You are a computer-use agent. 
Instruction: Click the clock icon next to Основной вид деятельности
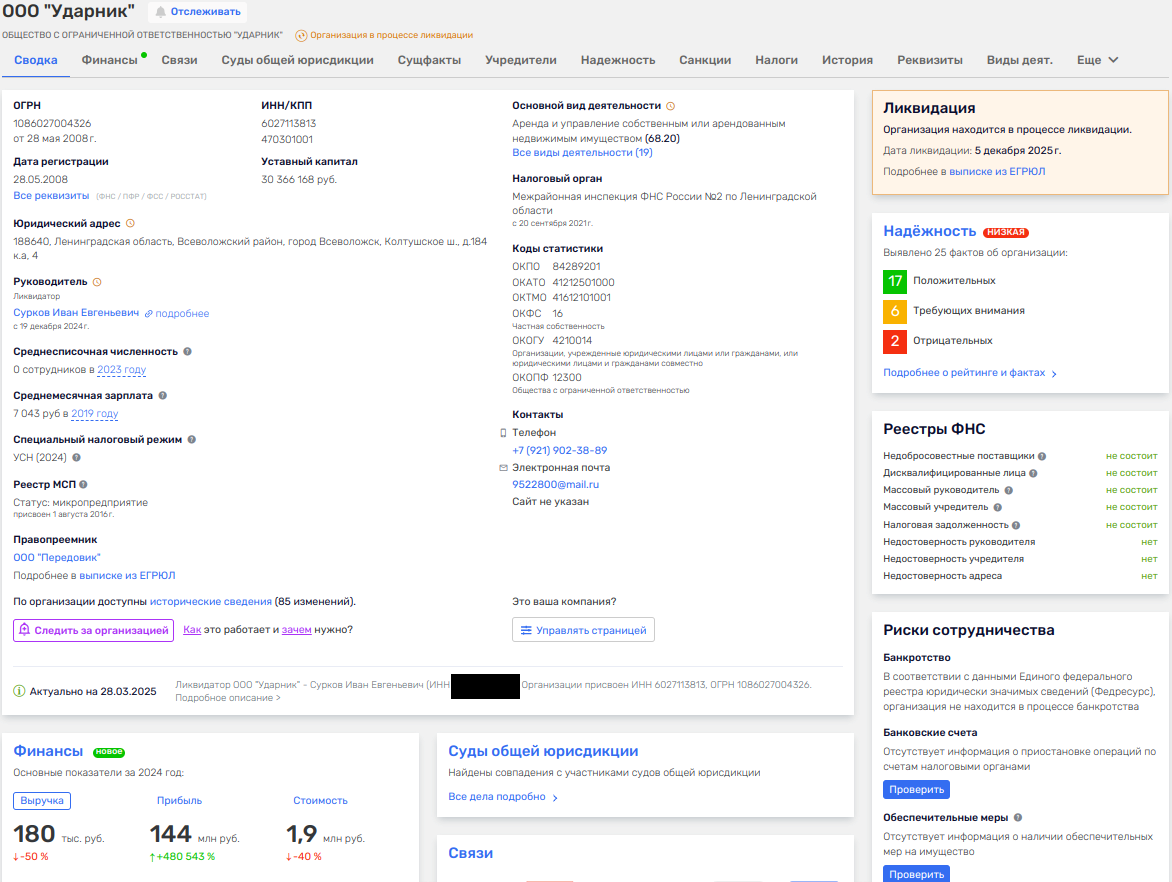point(670,106)
